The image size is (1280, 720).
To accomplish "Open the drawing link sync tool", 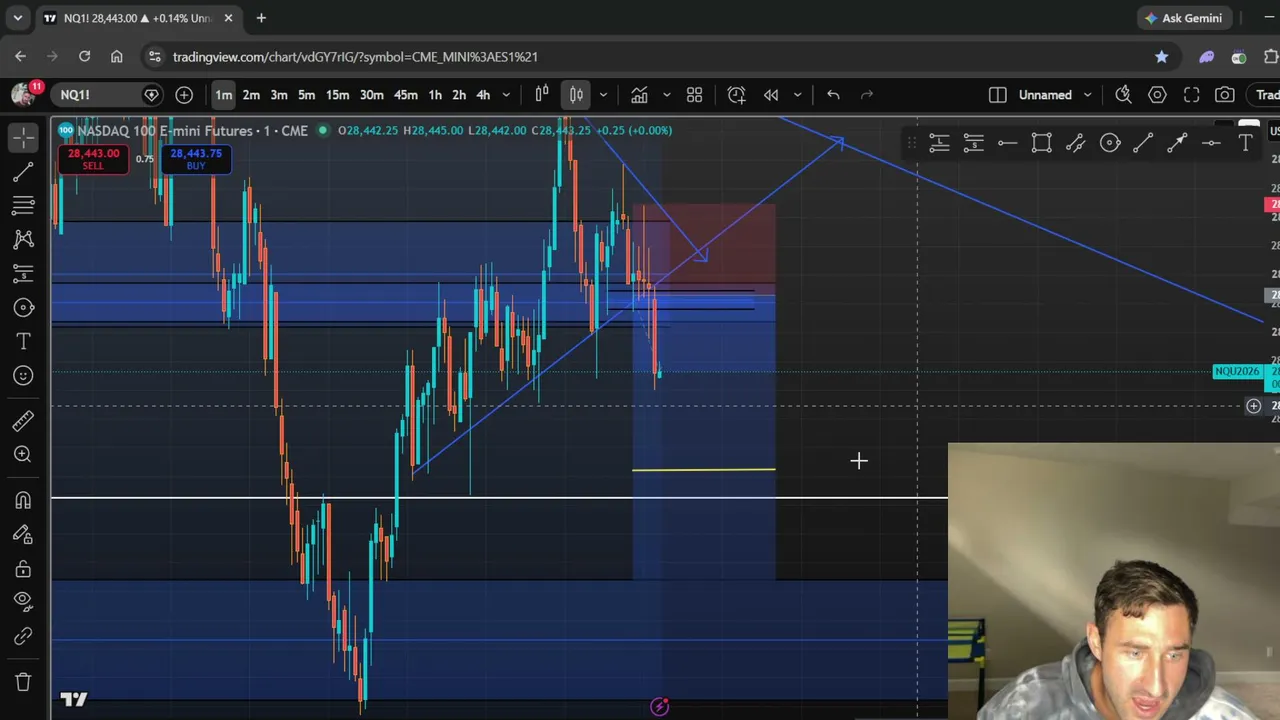I will pos(23,636).
